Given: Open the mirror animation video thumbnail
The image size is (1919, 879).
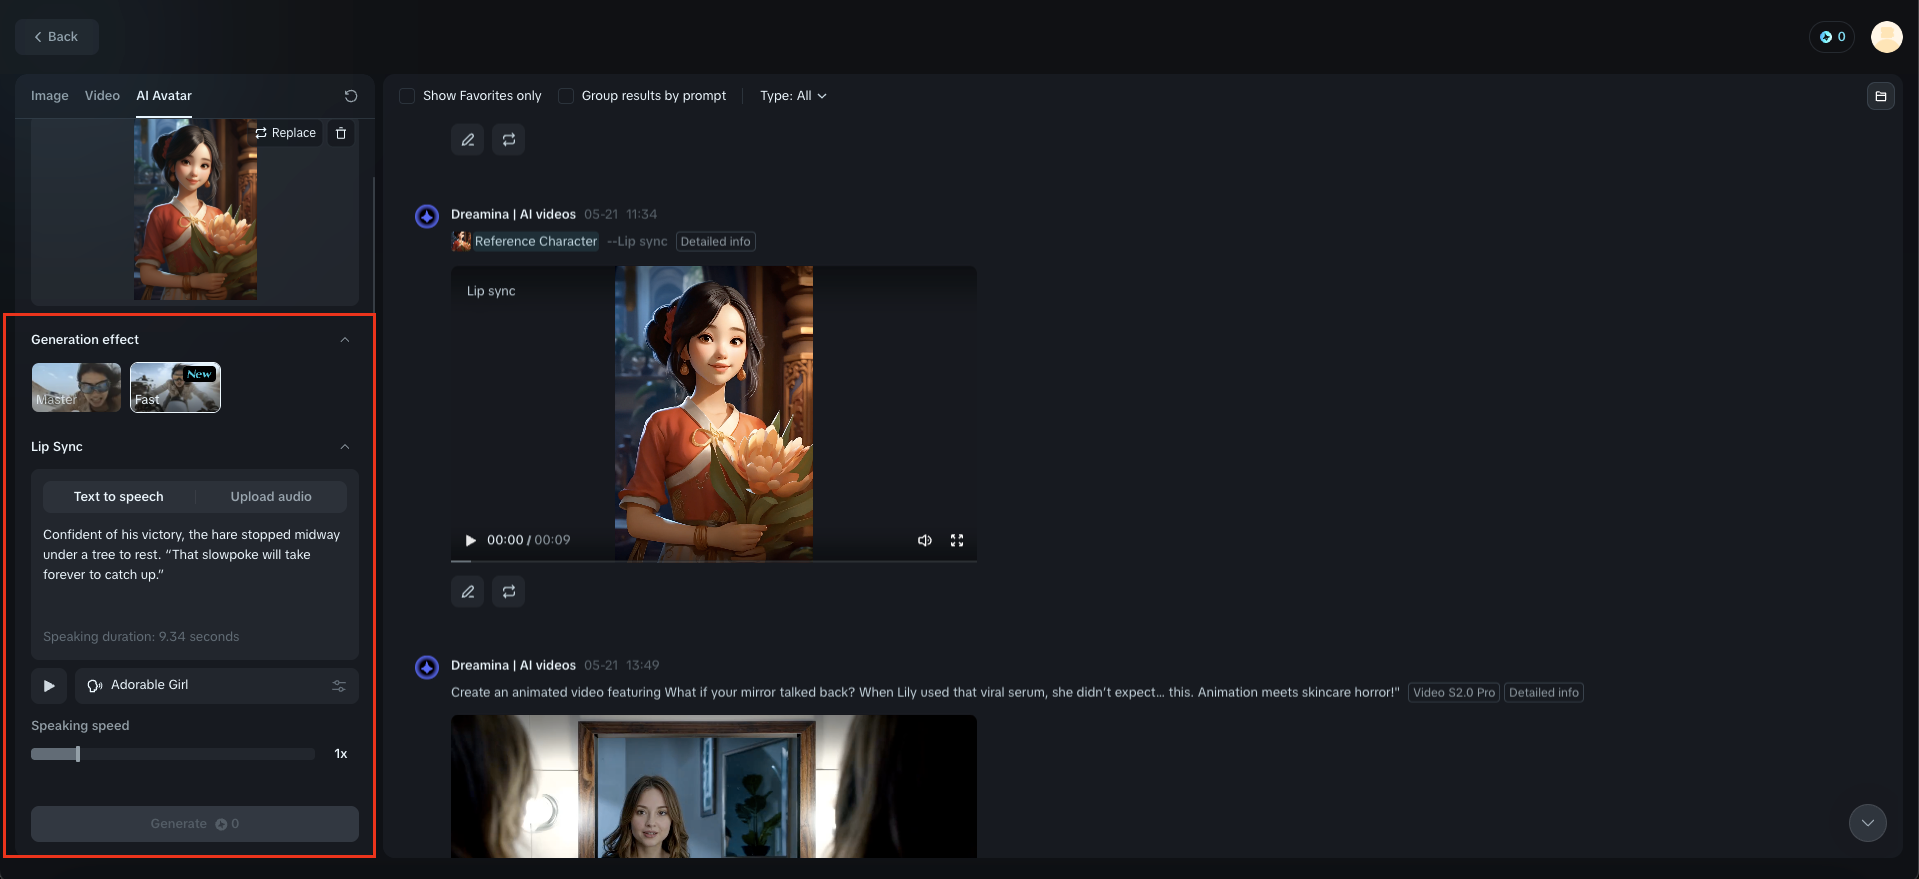Looking at the screenshot, I should click(714, 786).
